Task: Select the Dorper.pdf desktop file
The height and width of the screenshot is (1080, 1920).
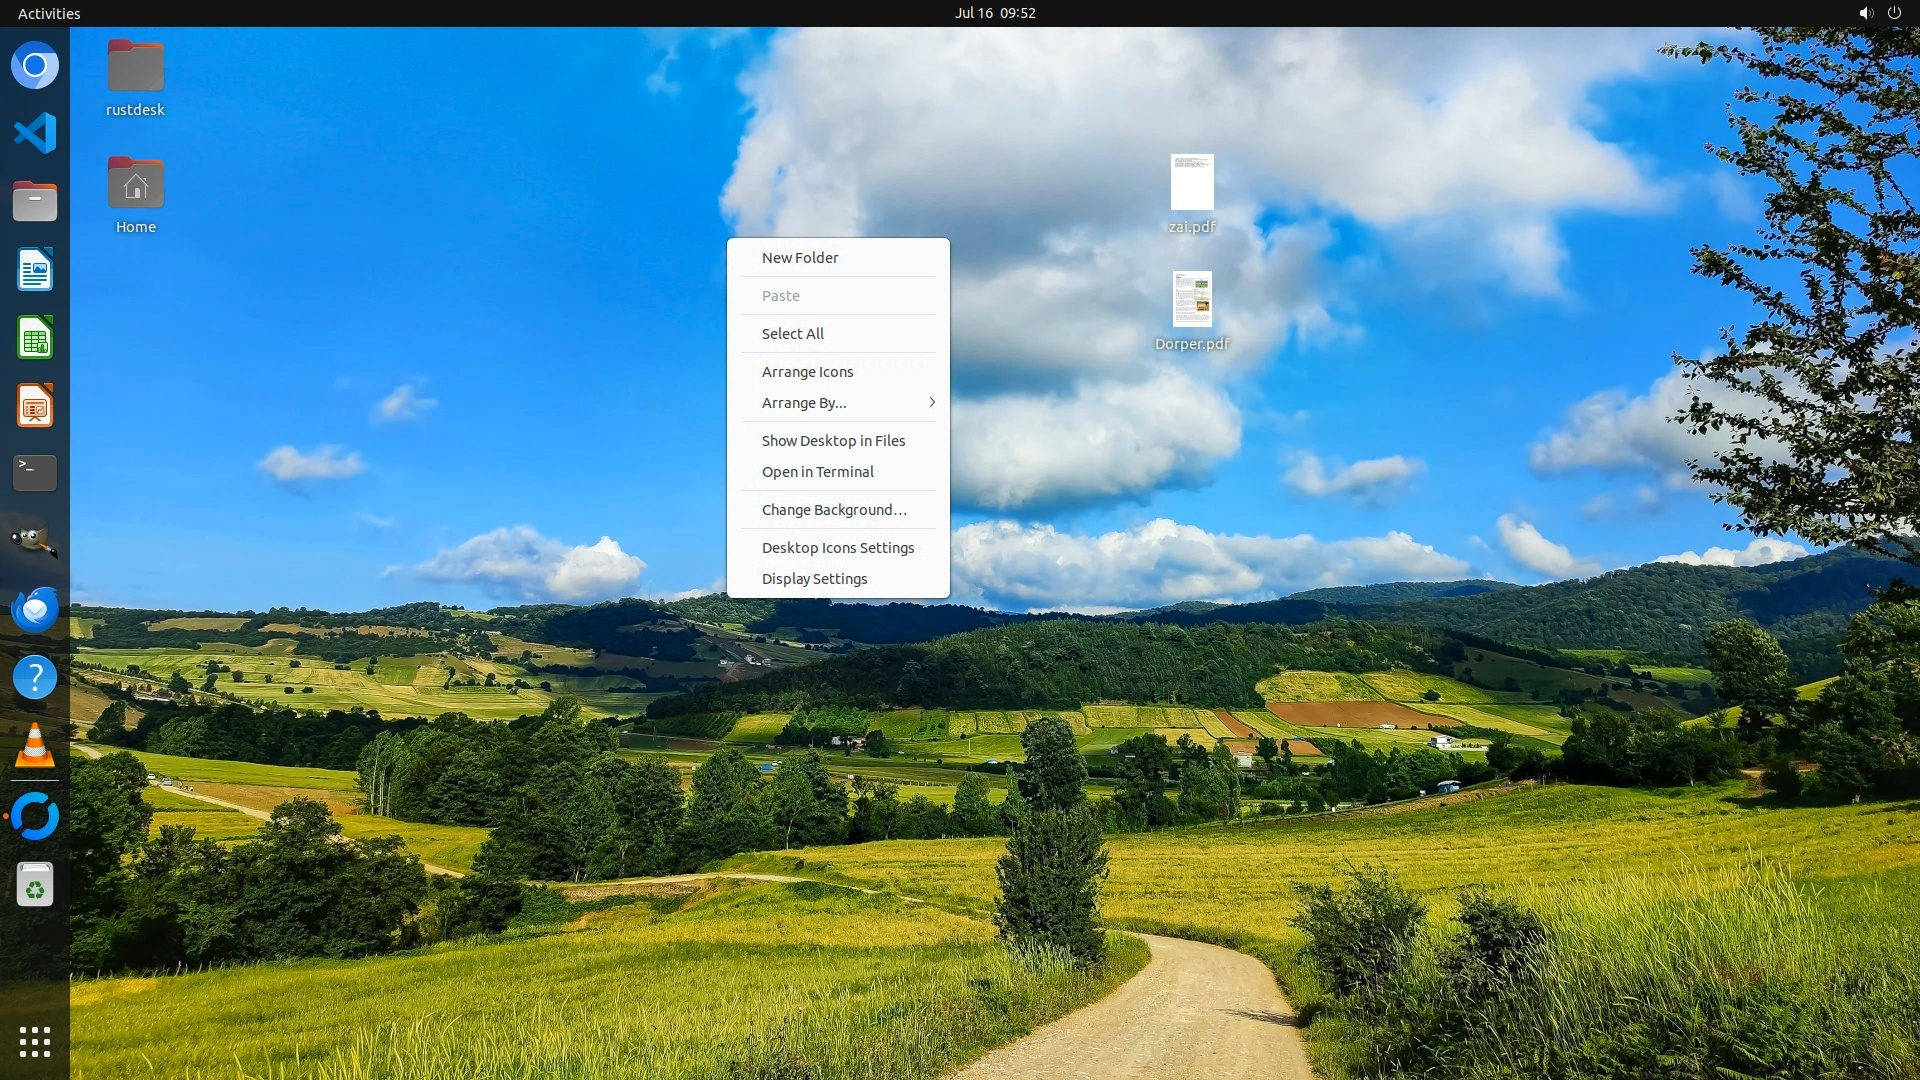Action: pyautogui.click(x=1192, y=300)
